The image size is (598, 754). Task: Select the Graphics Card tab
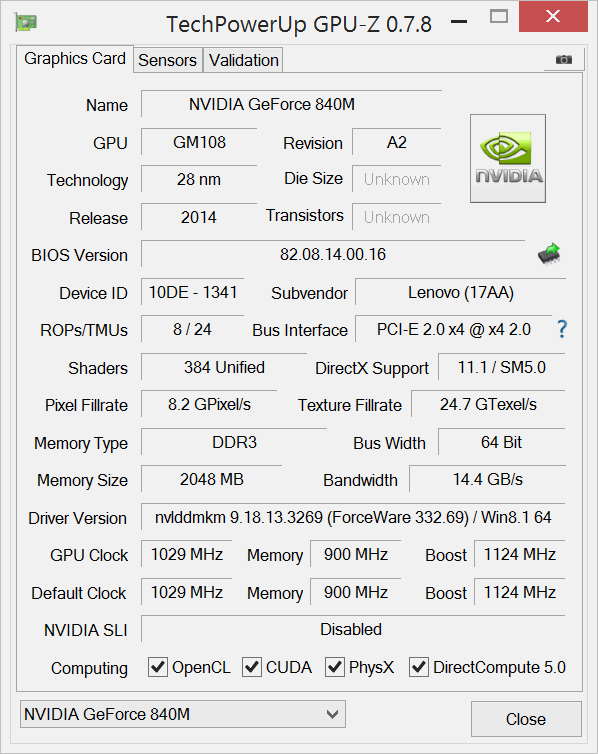(x=75, y=59)
